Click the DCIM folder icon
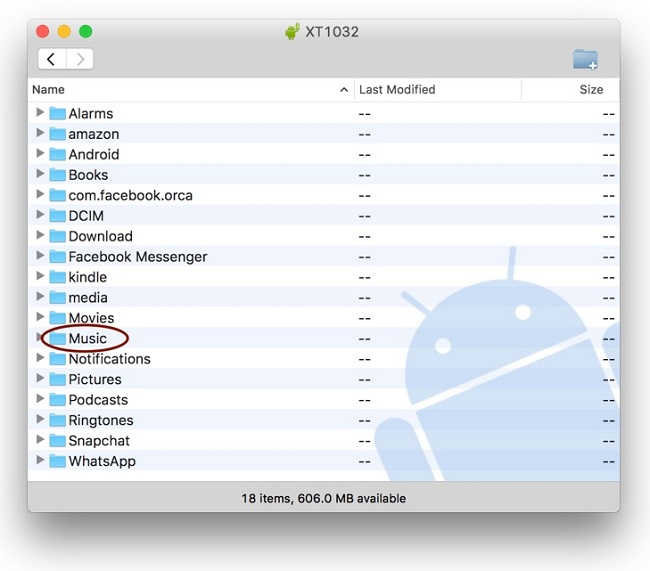Screen dimensions: 650x571 click(x=58, y=216)
